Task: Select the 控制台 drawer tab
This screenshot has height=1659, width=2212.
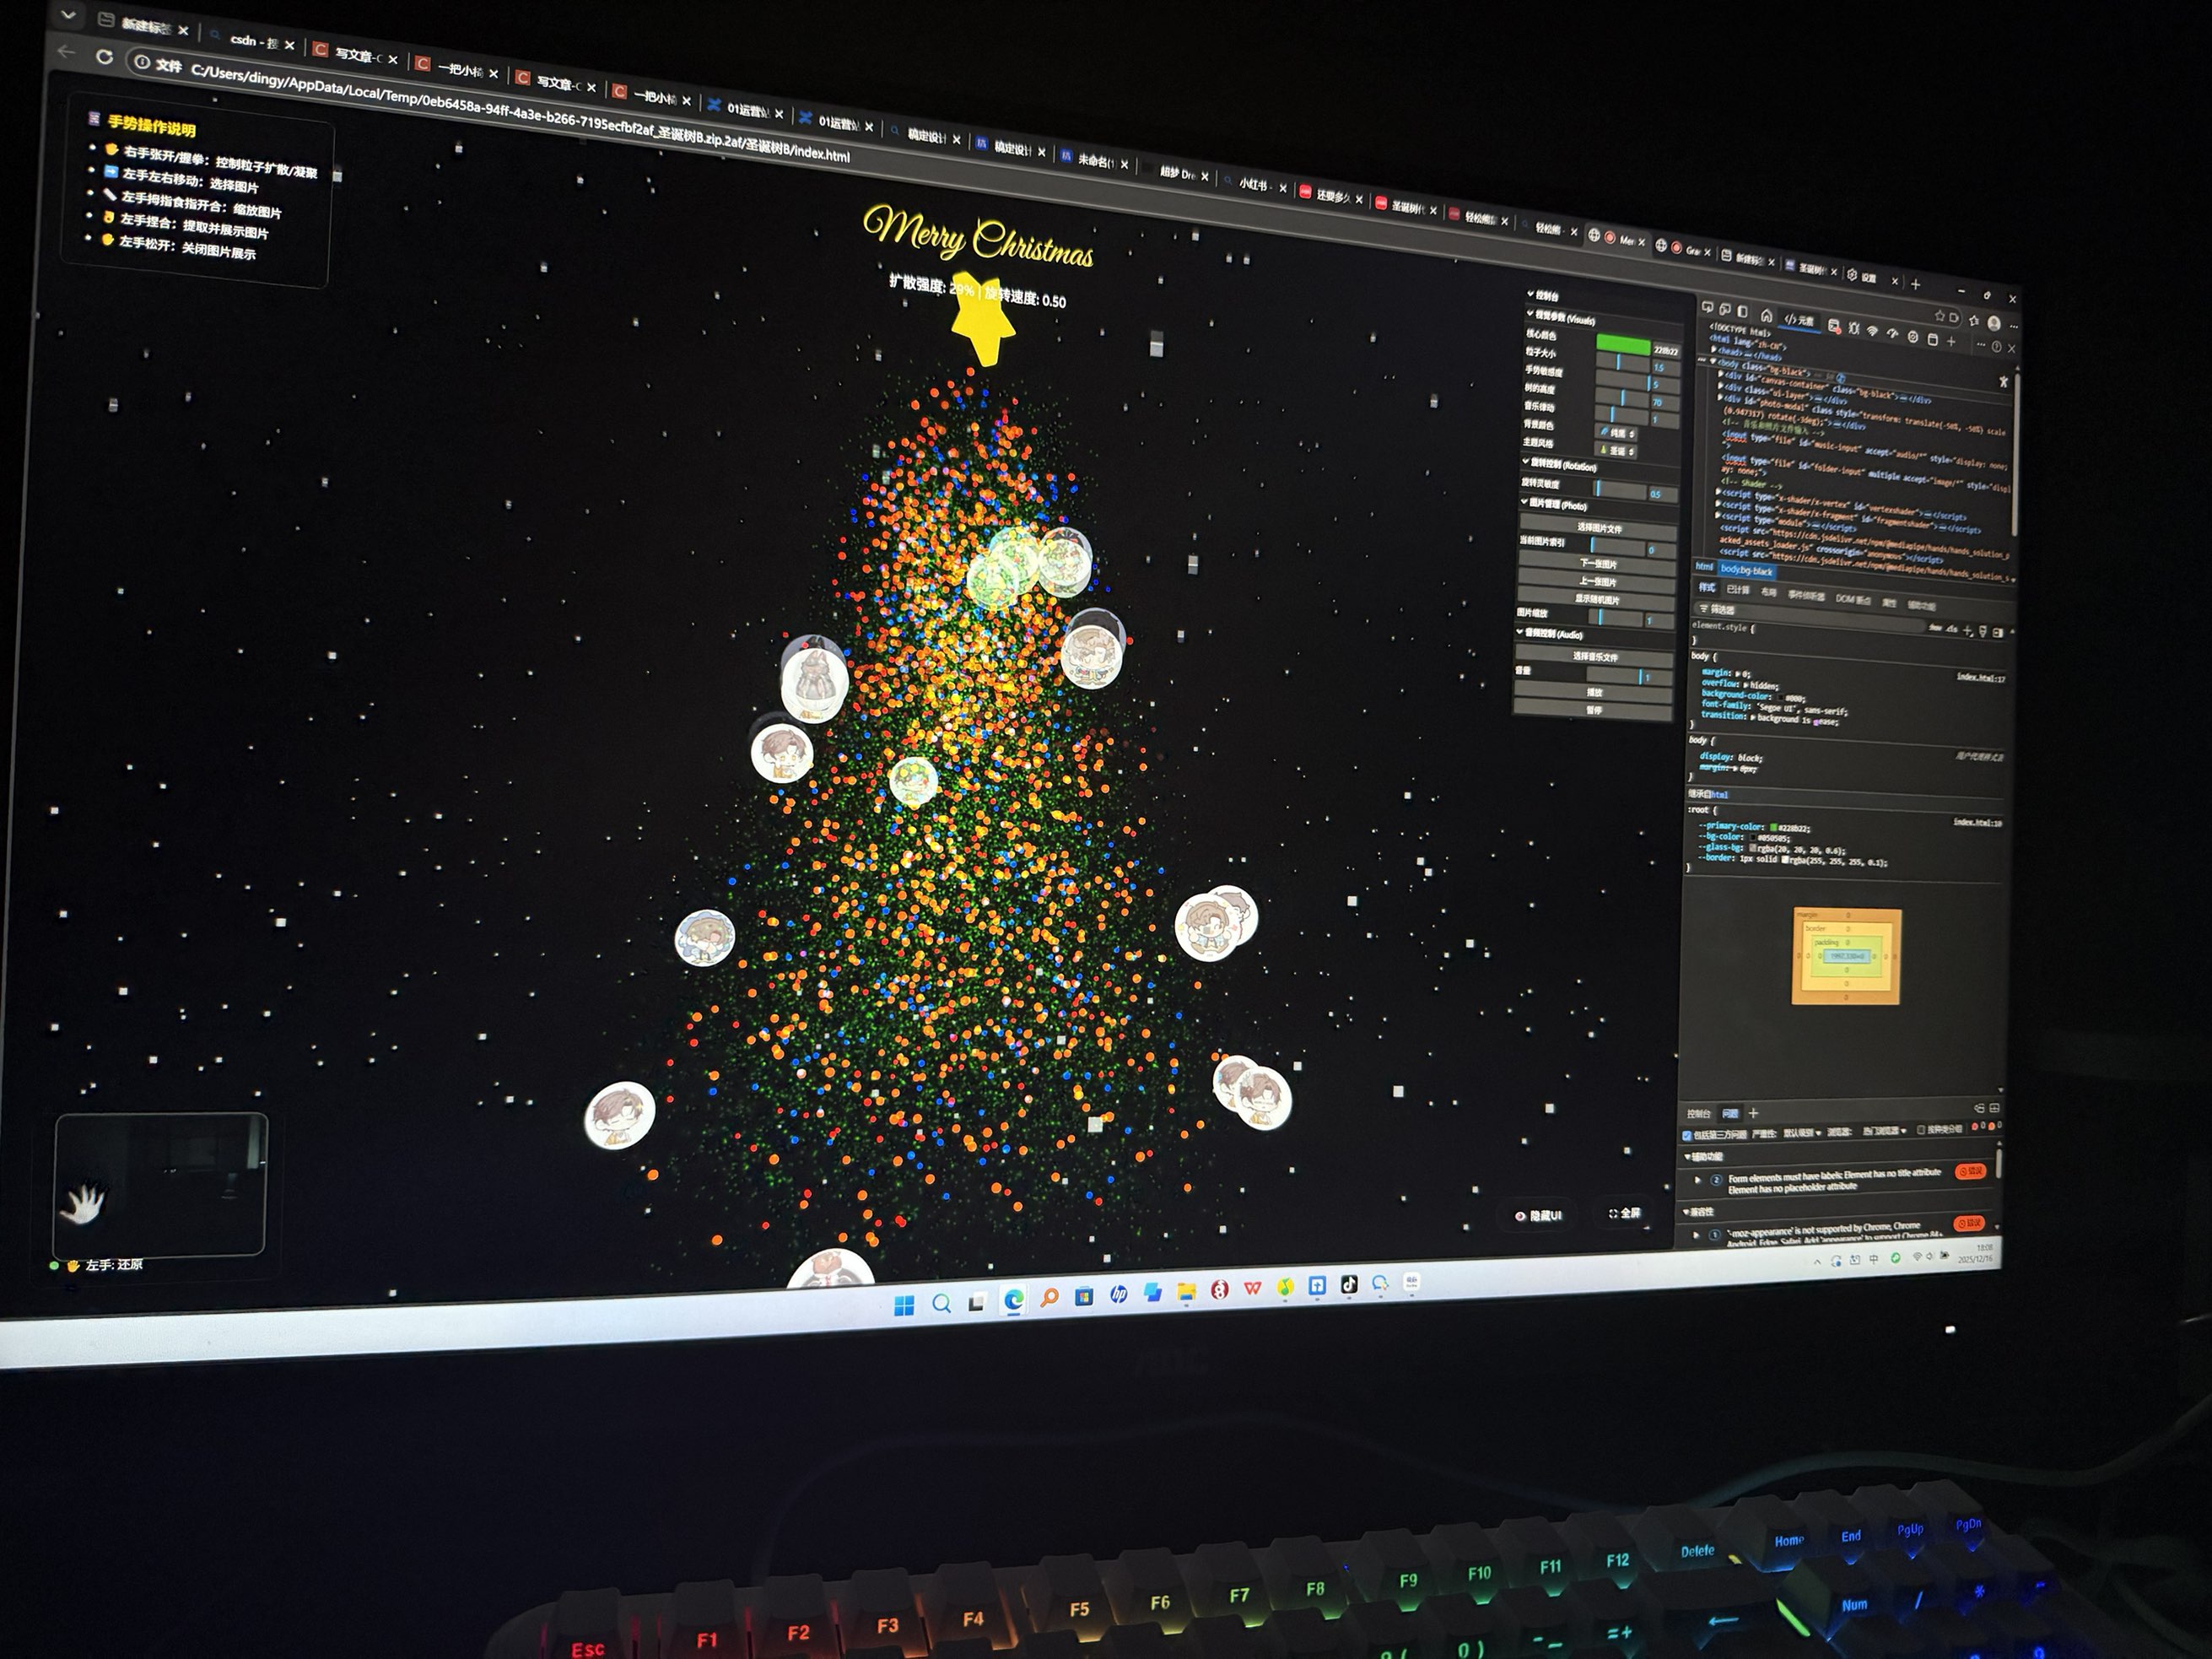Action: coord(1699,1114)
